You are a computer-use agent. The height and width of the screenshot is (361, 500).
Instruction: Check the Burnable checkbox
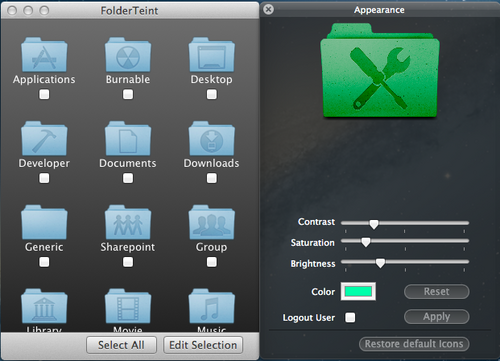tap(128, 94)
